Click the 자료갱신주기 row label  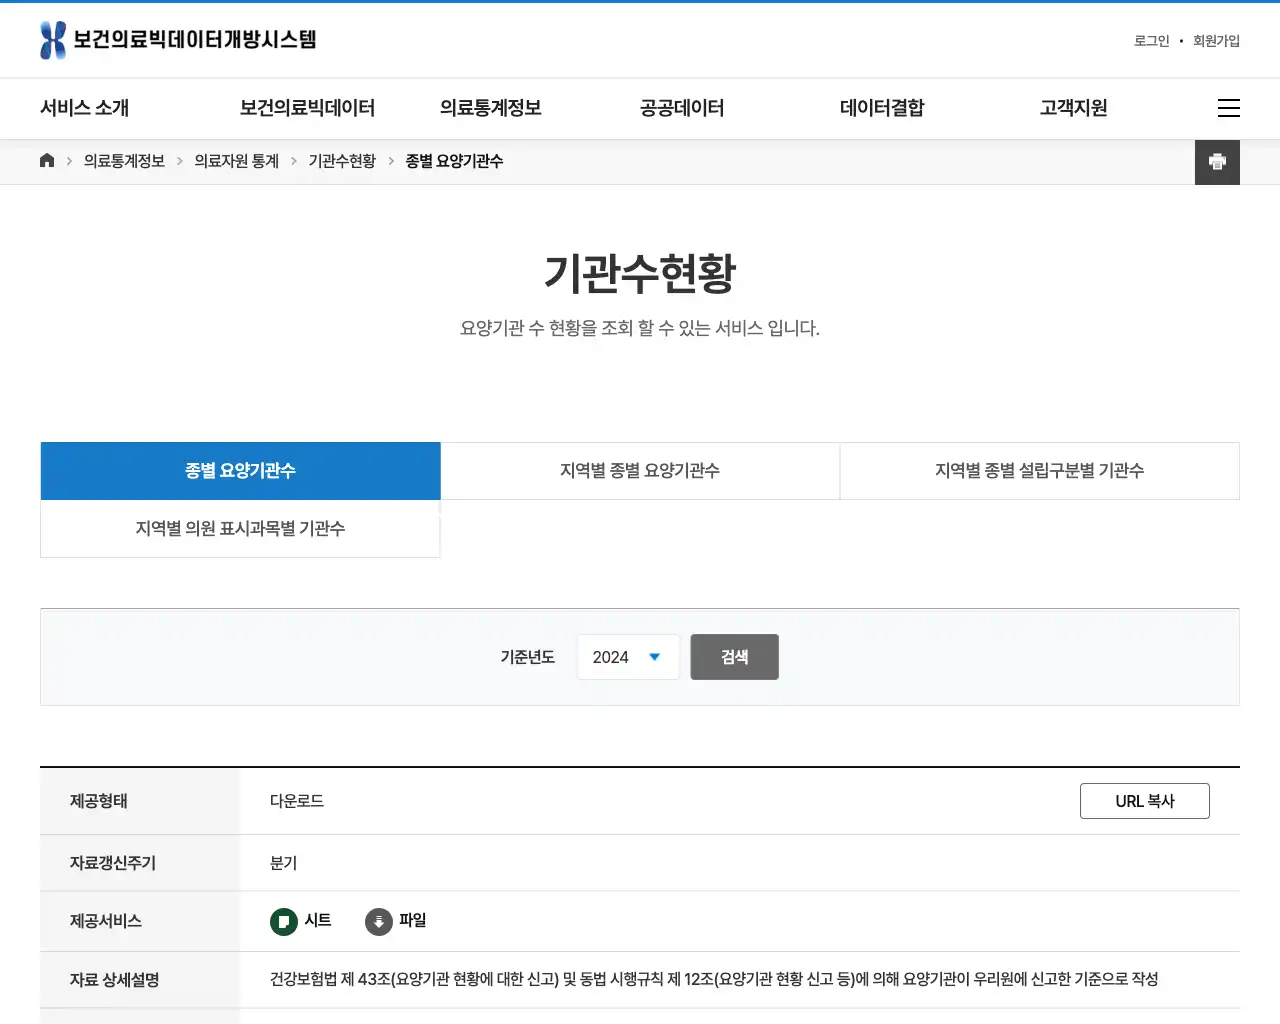113,863
